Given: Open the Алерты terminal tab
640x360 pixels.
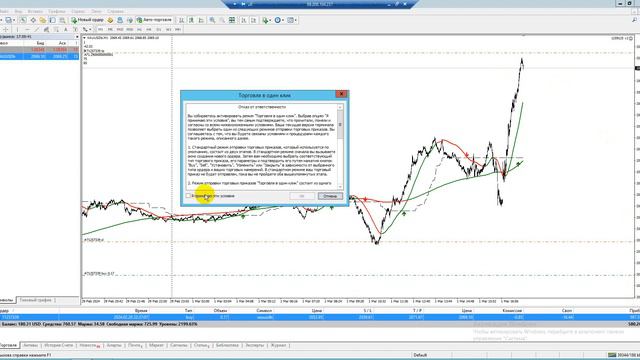Looking at the screenshot, I should (114, 345).
